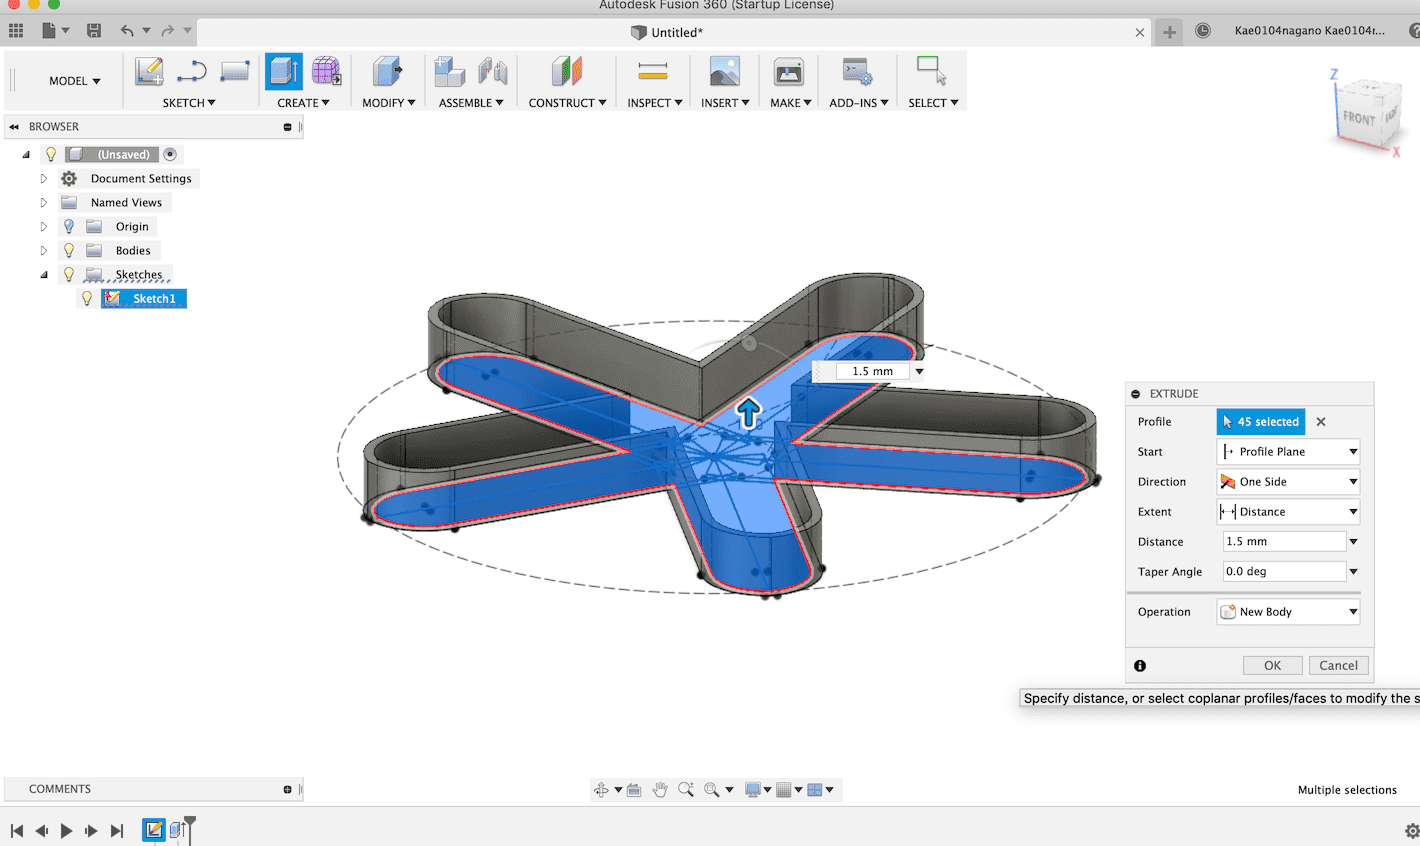Open the MODEL workspace switcher
The width and height of the screenshot is (1420, 846).
pos(75,81)
